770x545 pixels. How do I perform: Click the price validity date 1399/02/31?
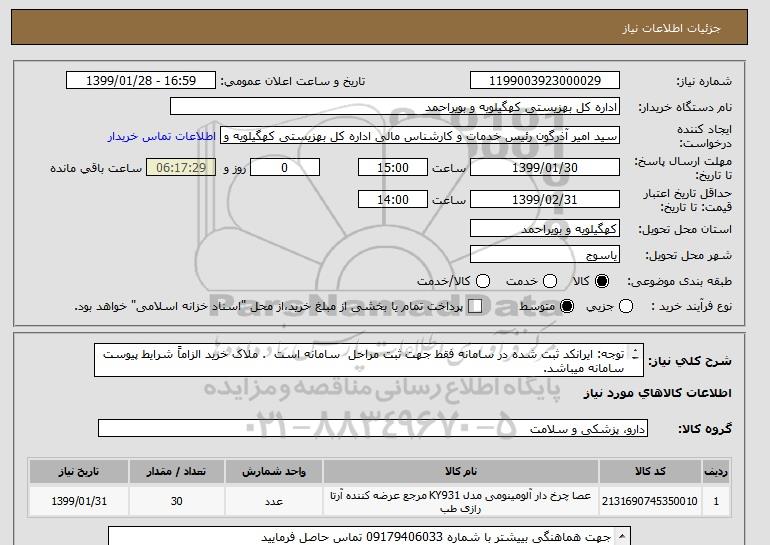pos(545,199)
